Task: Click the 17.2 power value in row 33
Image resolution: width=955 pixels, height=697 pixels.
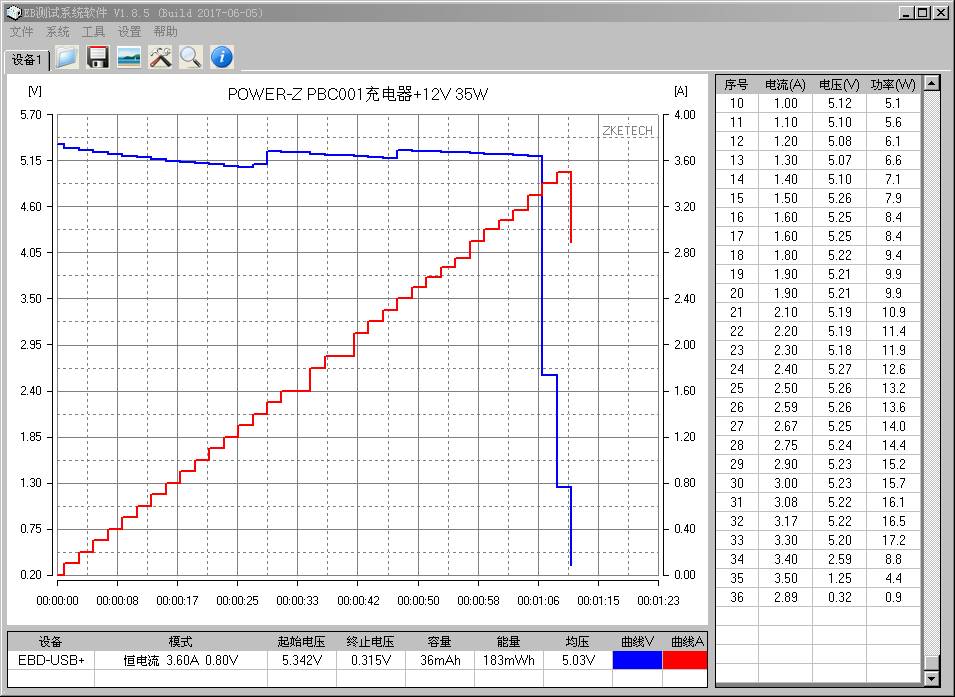Action: click(893, 540)
